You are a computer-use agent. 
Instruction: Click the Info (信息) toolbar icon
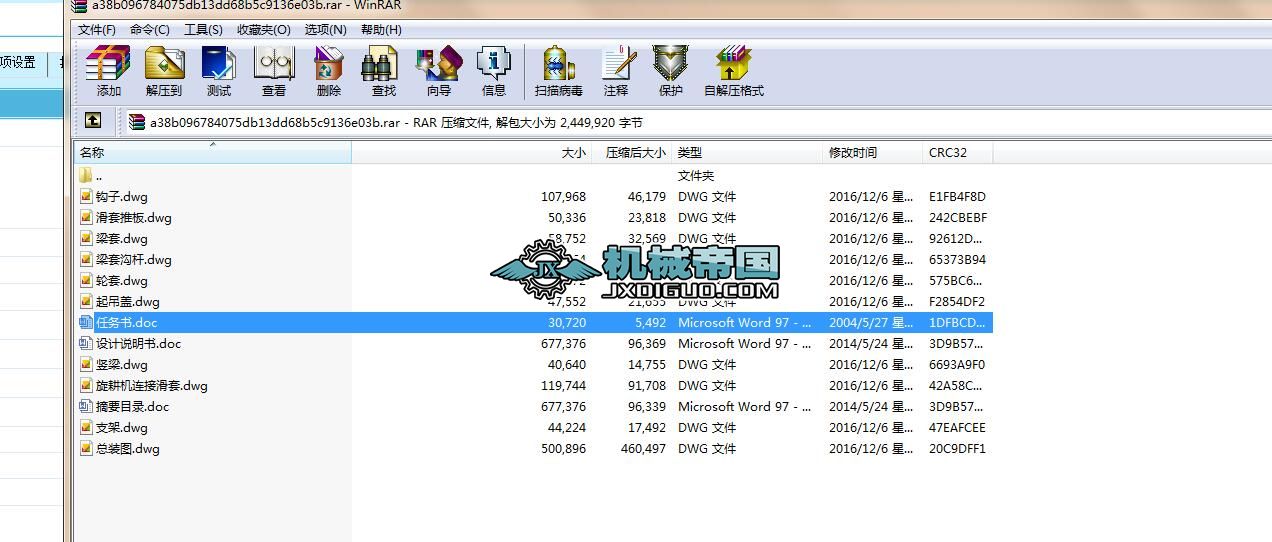(x=493, y=64)
